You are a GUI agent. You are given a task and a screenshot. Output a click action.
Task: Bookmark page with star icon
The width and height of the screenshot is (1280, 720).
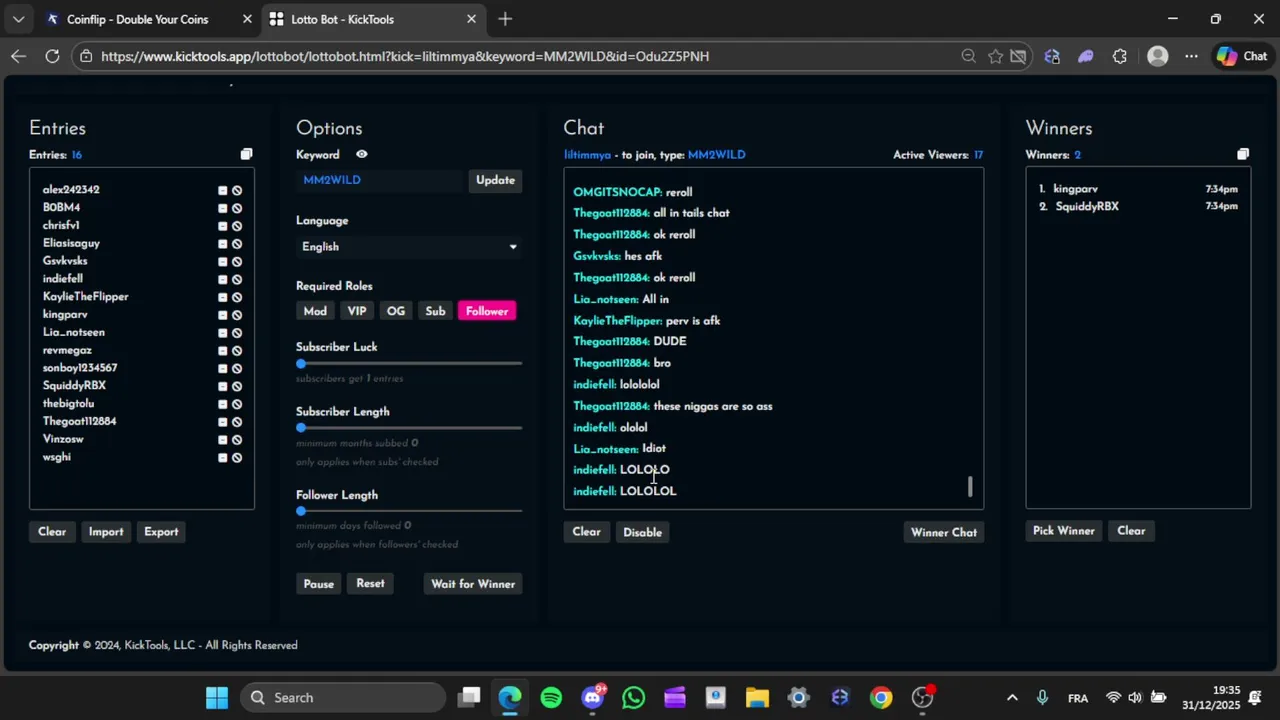[x=995, y=56]
